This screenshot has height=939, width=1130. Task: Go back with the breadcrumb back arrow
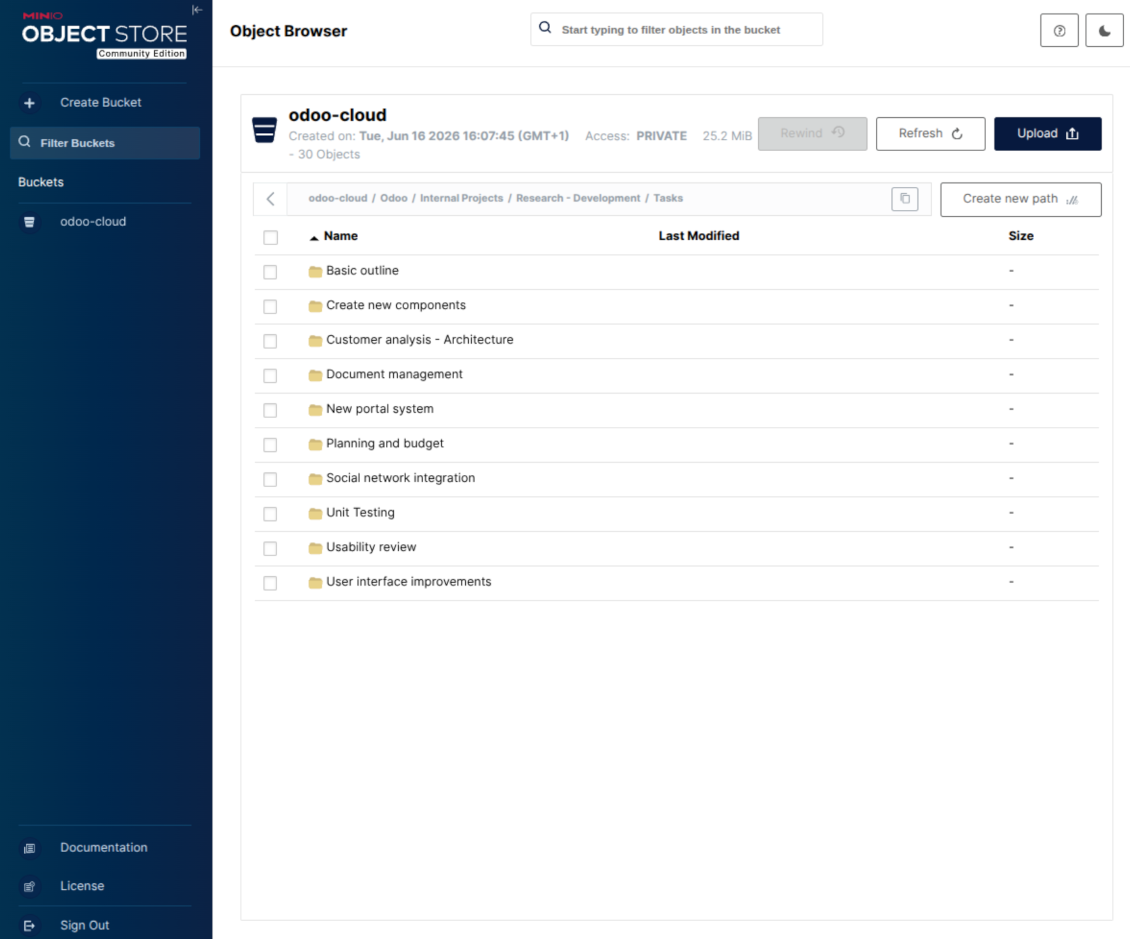coord(270,199)
